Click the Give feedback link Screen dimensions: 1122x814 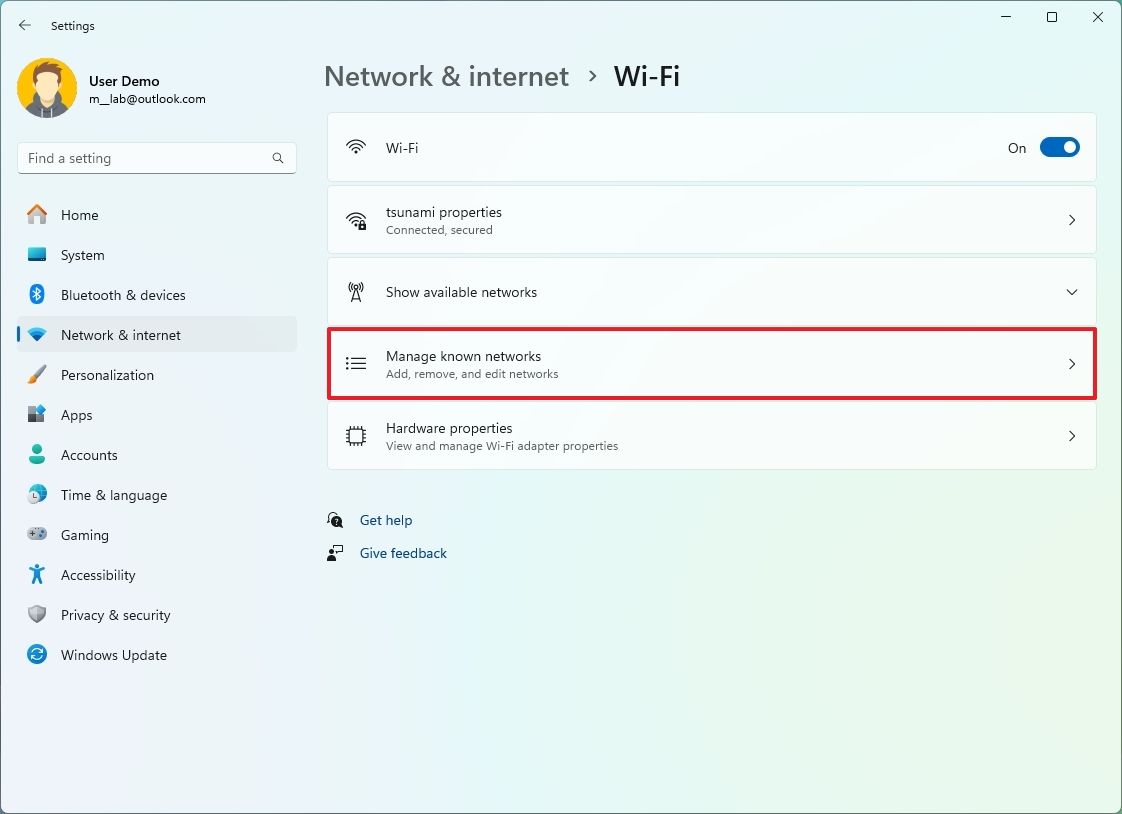tap(402, 553)
